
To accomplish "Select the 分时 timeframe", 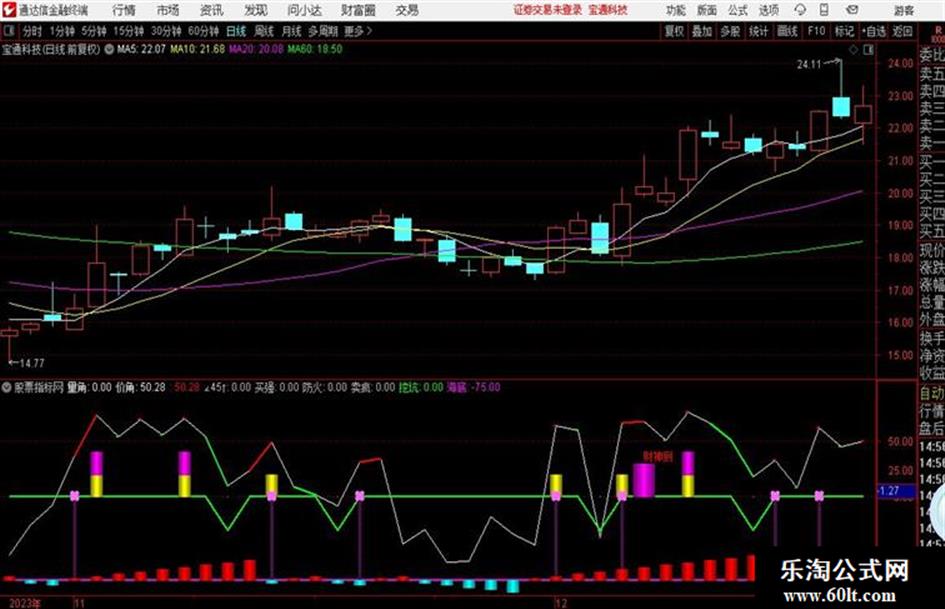I will click(x=32, y=31).
